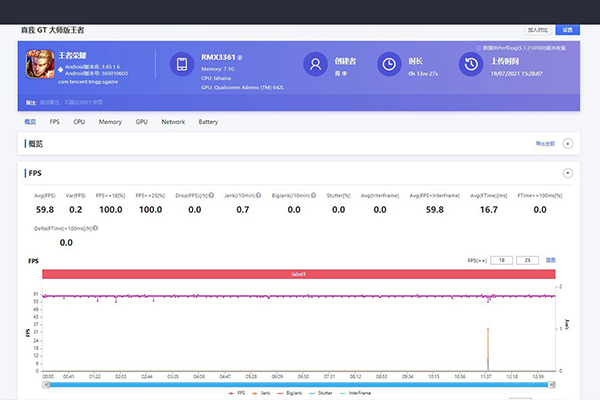Toggle the FPS series in chart legend
The width and height of the screenshot is (600, 400).
(236, 393)
